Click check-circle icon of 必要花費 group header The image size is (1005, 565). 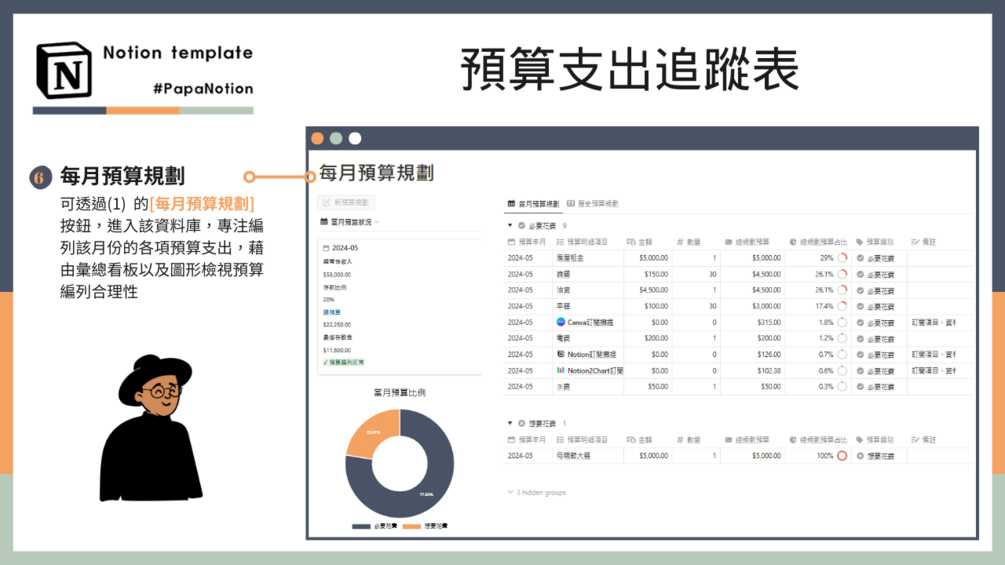(x=521, y=225)
